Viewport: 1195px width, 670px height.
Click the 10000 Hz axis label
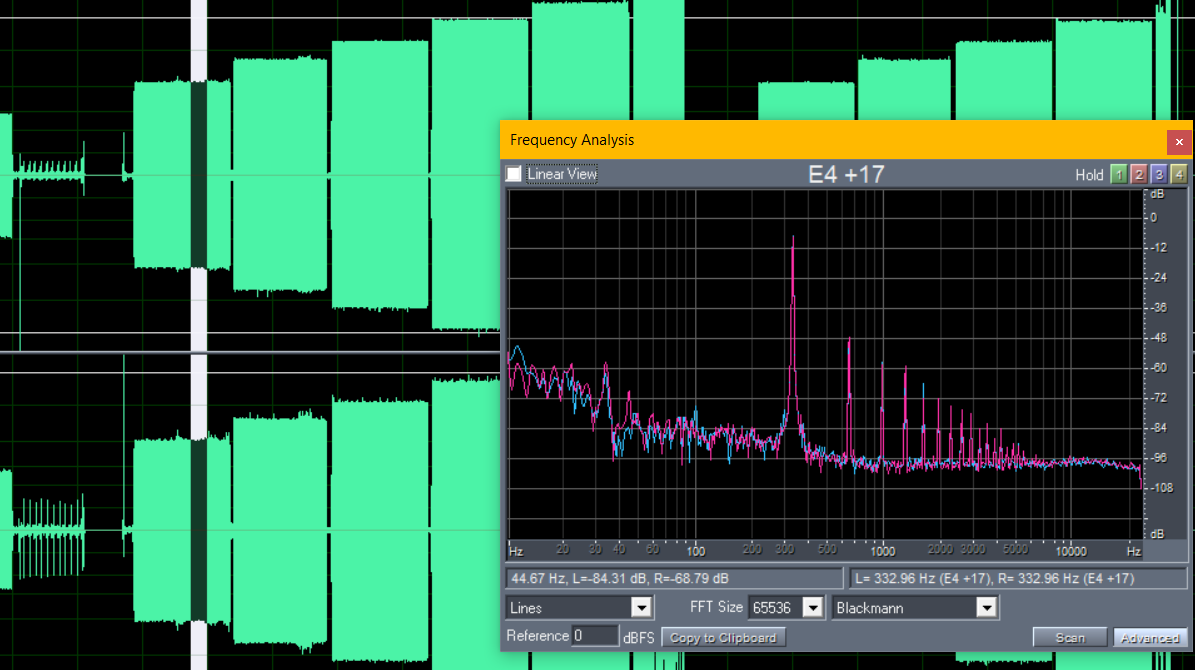click(x=1070, y=551)
